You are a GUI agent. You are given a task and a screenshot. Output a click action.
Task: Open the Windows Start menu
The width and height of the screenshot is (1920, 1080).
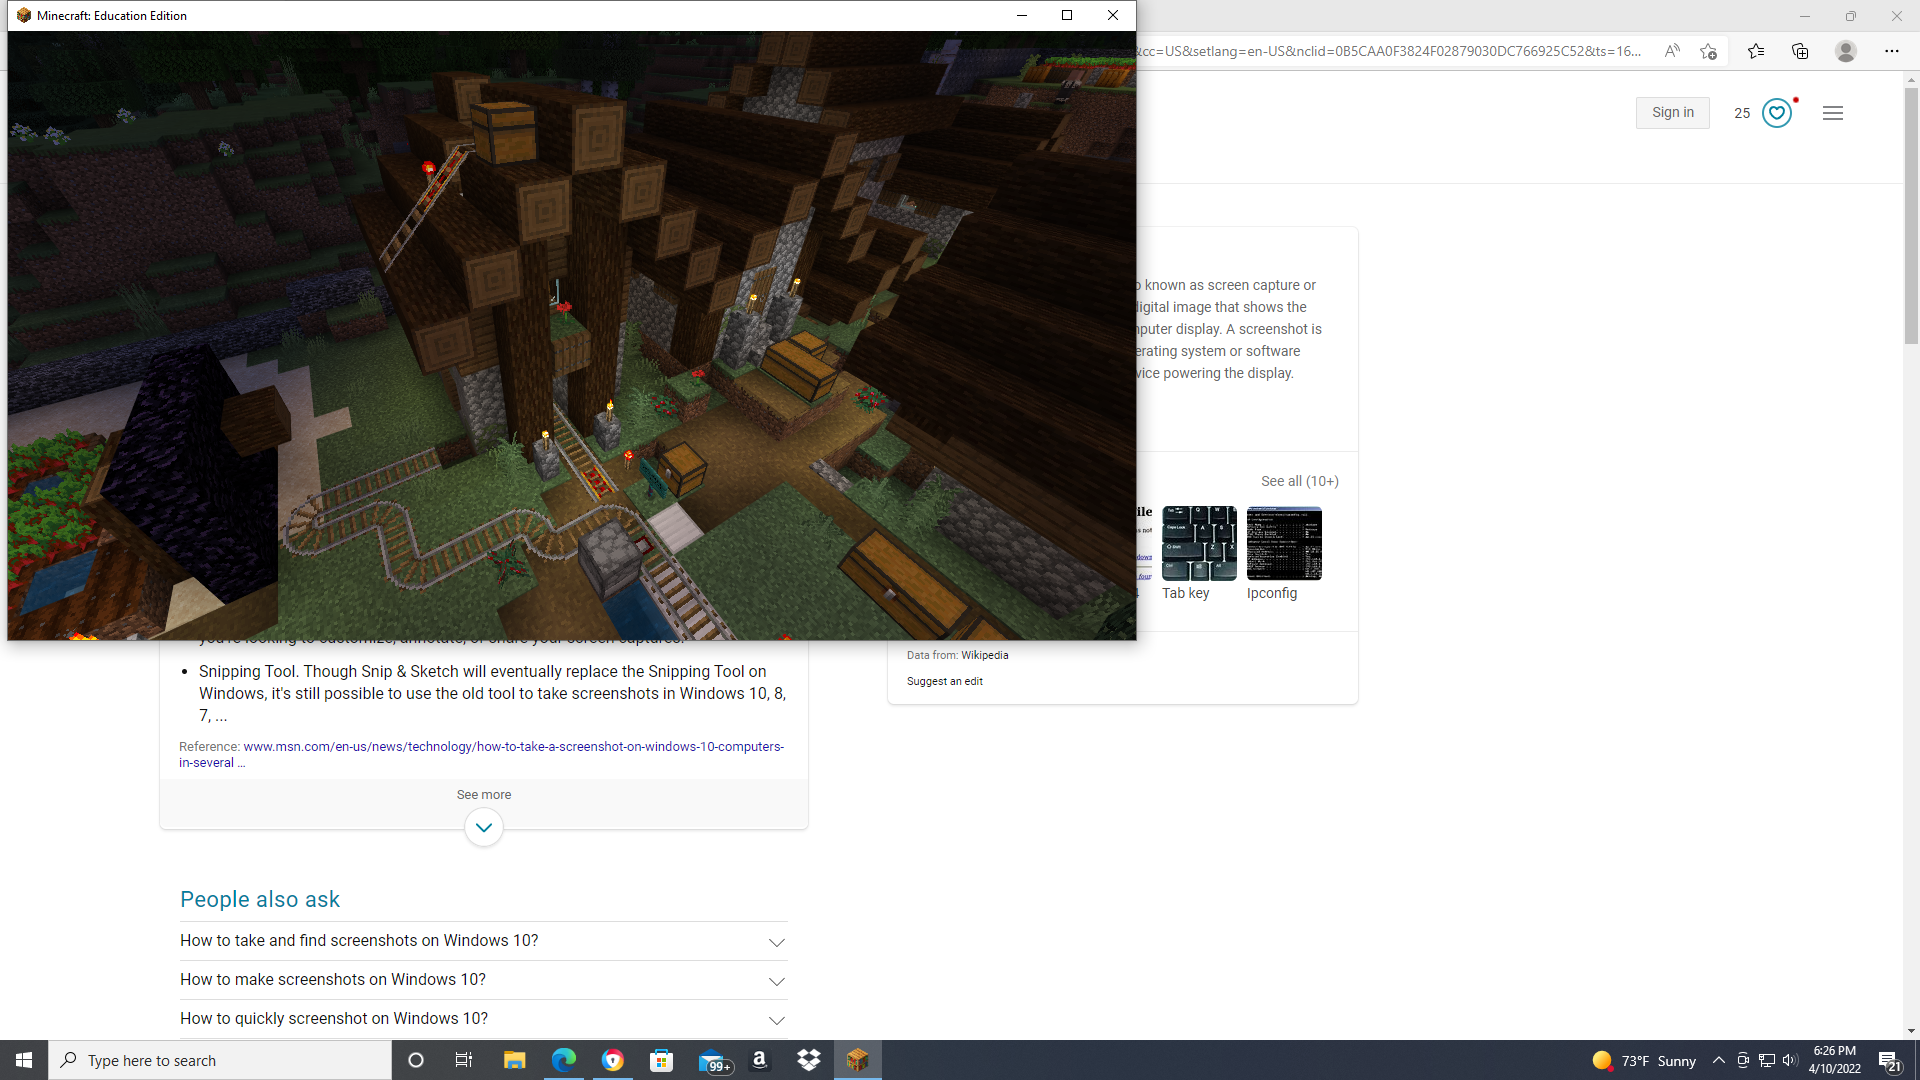pos(24,1060)
